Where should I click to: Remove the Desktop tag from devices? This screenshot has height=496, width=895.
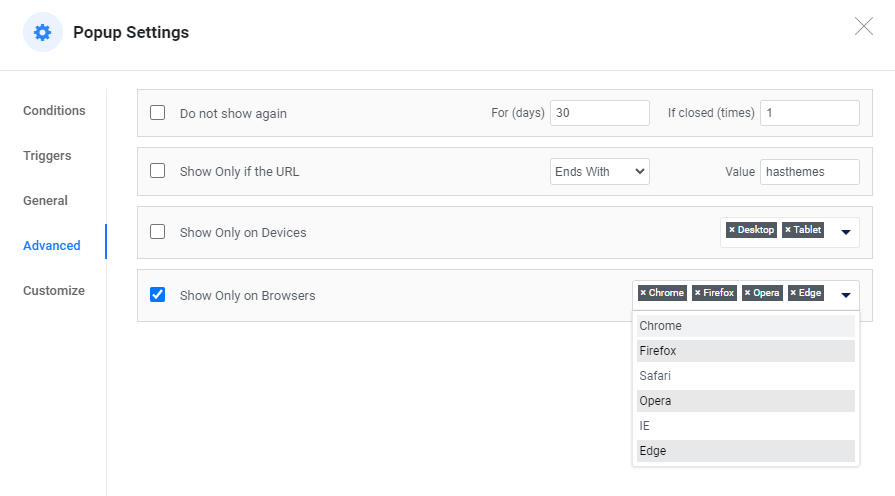pos(732,230)
